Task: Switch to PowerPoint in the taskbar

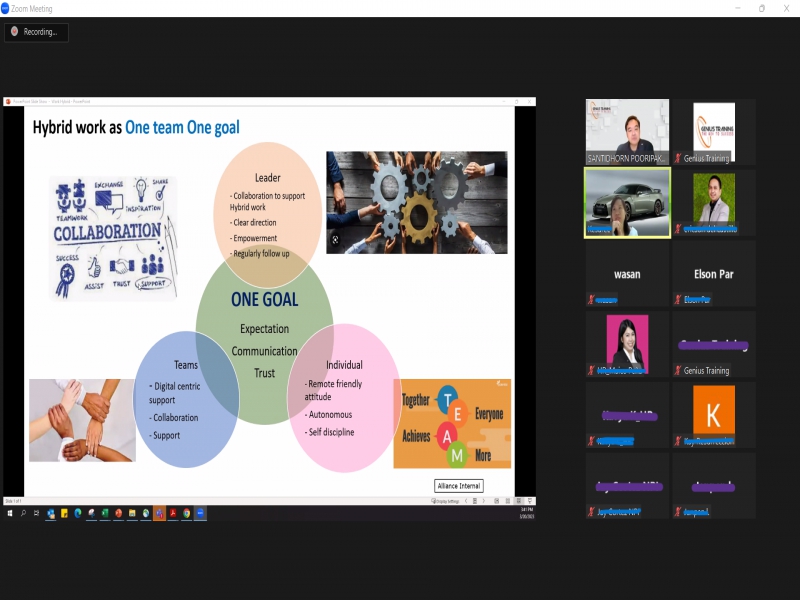Action: pyautogui.click(x=118, y=513)
